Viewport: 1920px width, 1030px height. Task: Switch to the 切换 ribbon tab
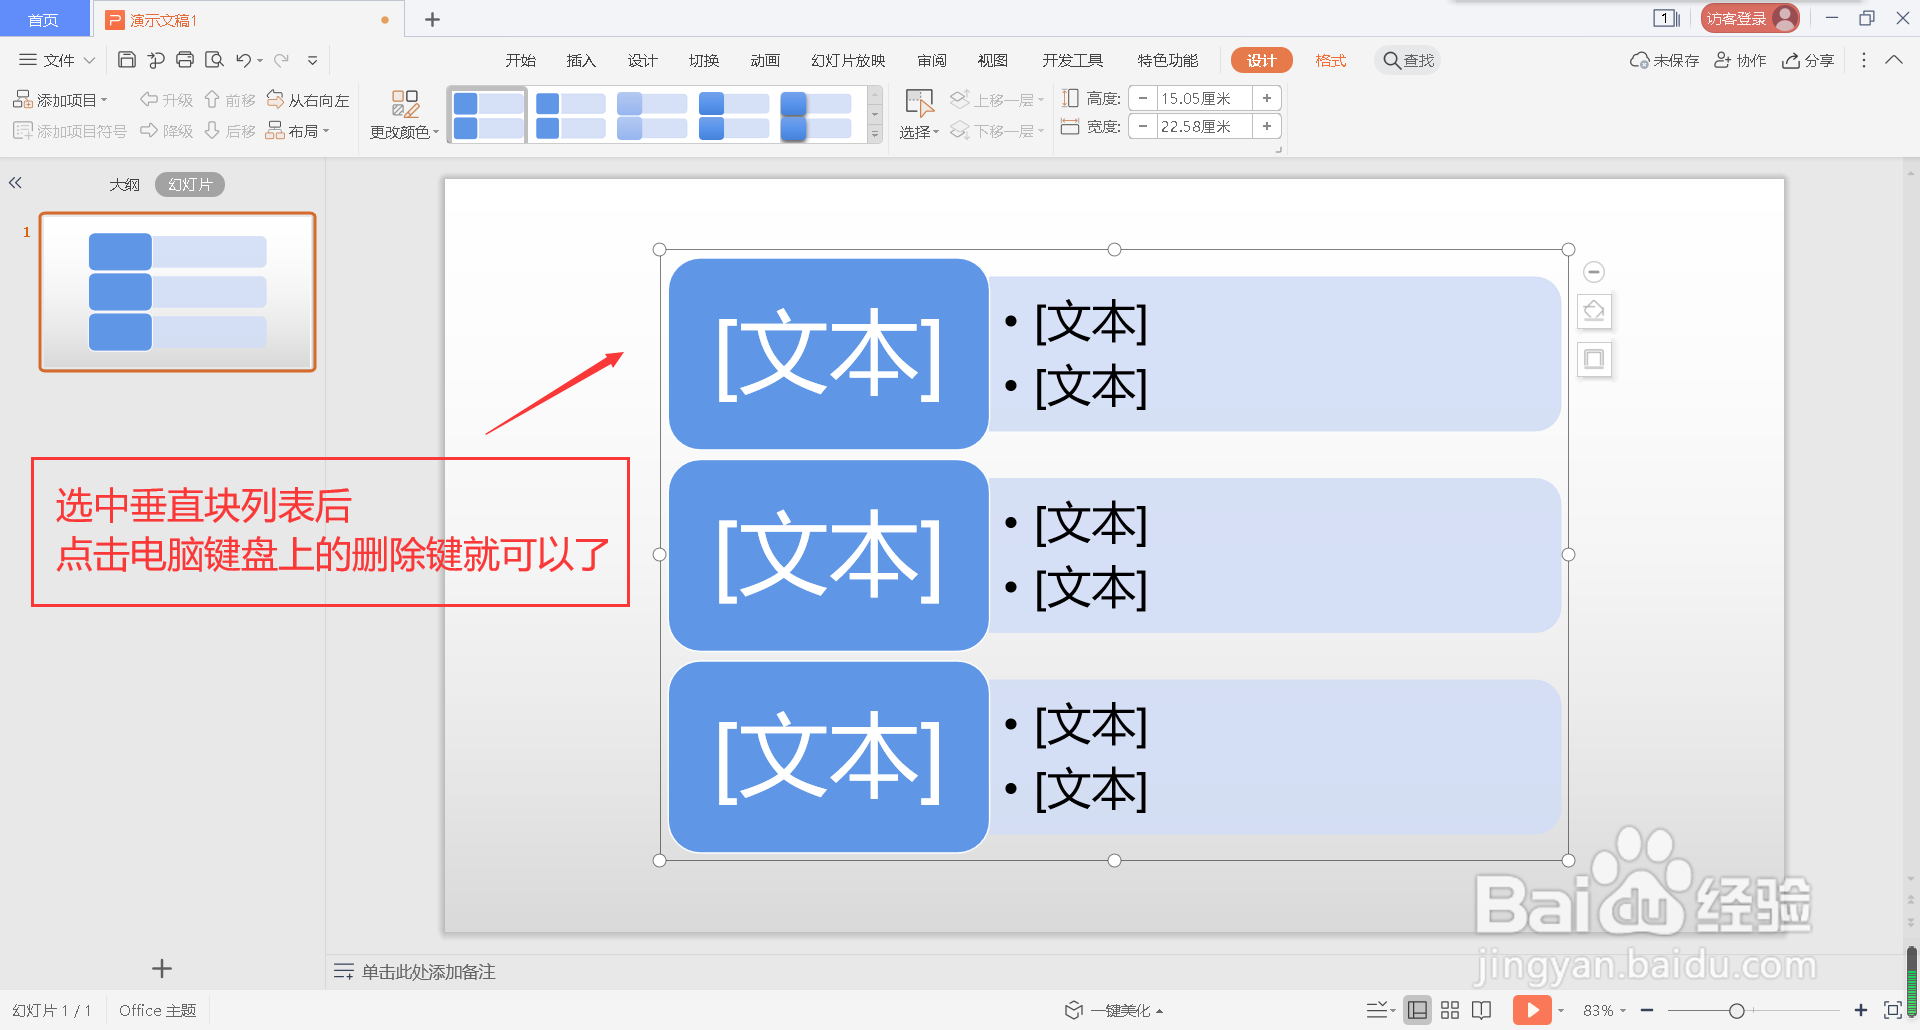coord(704,60)
